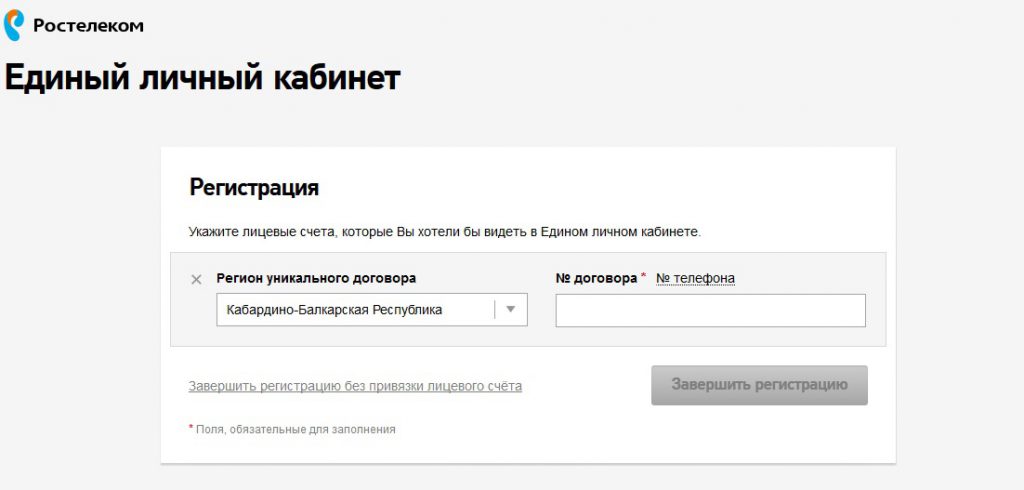Click the Поля, обязательные для заполнения footnote
This screenshot has height=490, width=1024.
coord(297,429)
